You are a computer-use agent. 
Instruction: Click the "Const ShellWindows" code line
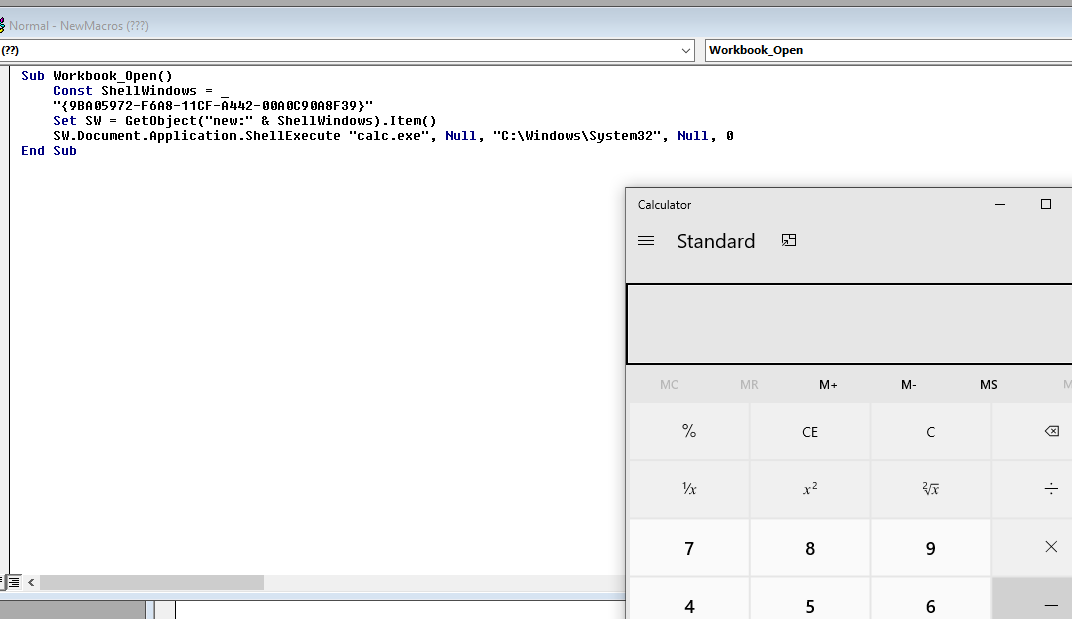(x=141, y=91)
